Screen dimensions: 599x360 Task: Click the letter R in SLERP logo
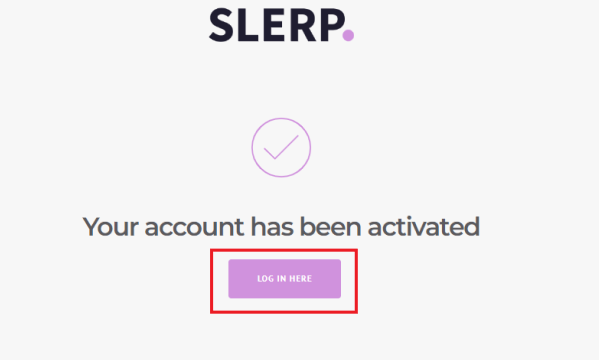click(x=303, y=25)
